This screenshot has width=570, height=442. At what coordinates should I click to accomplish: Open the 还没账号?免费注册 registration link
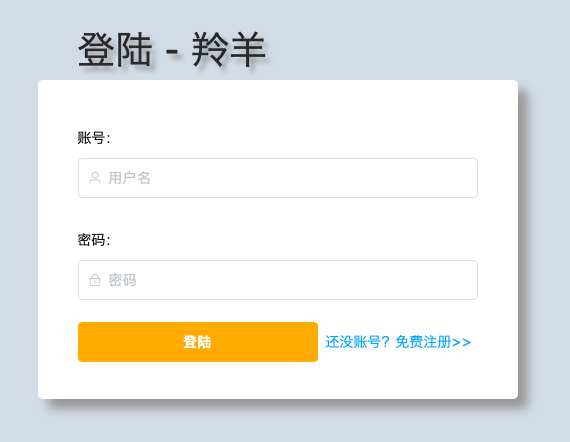pos(398,342)
